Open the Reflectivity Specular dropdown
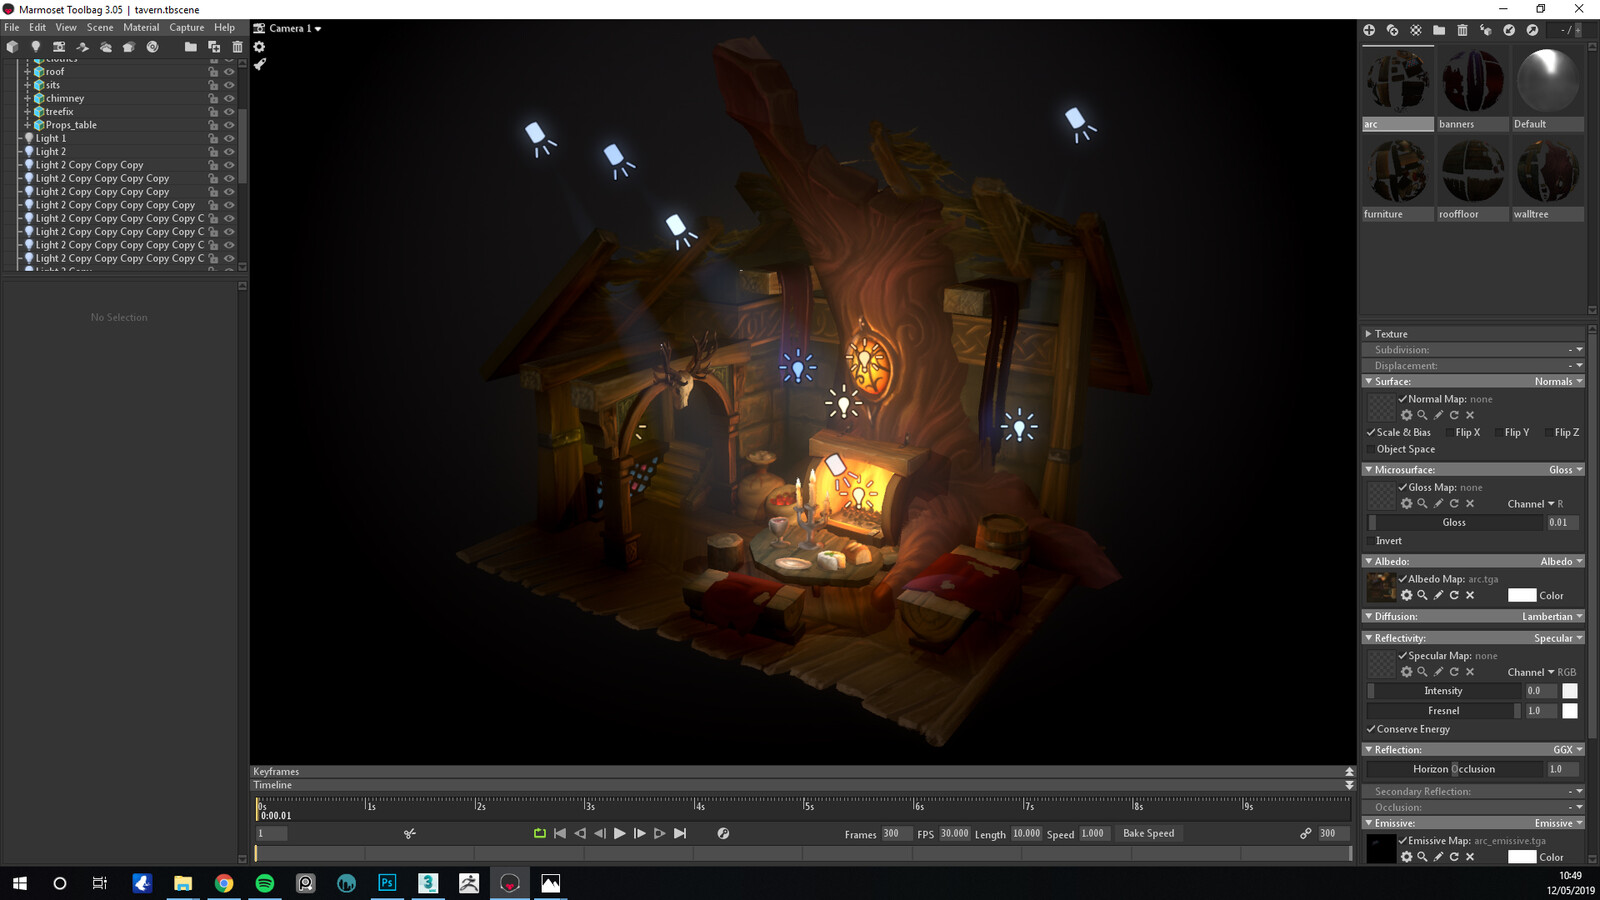 (1558, 638)
